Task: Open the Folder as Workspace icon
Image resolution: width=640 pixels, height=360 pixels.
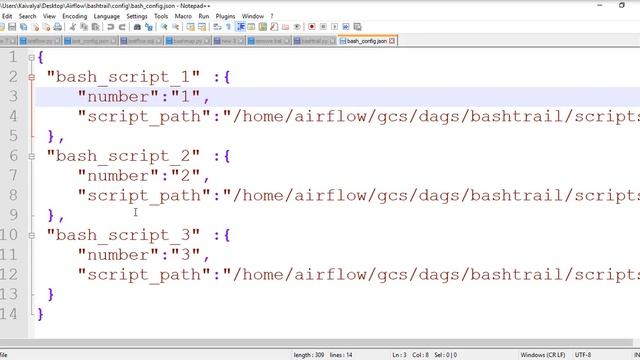Action: (x=286, y=27)
